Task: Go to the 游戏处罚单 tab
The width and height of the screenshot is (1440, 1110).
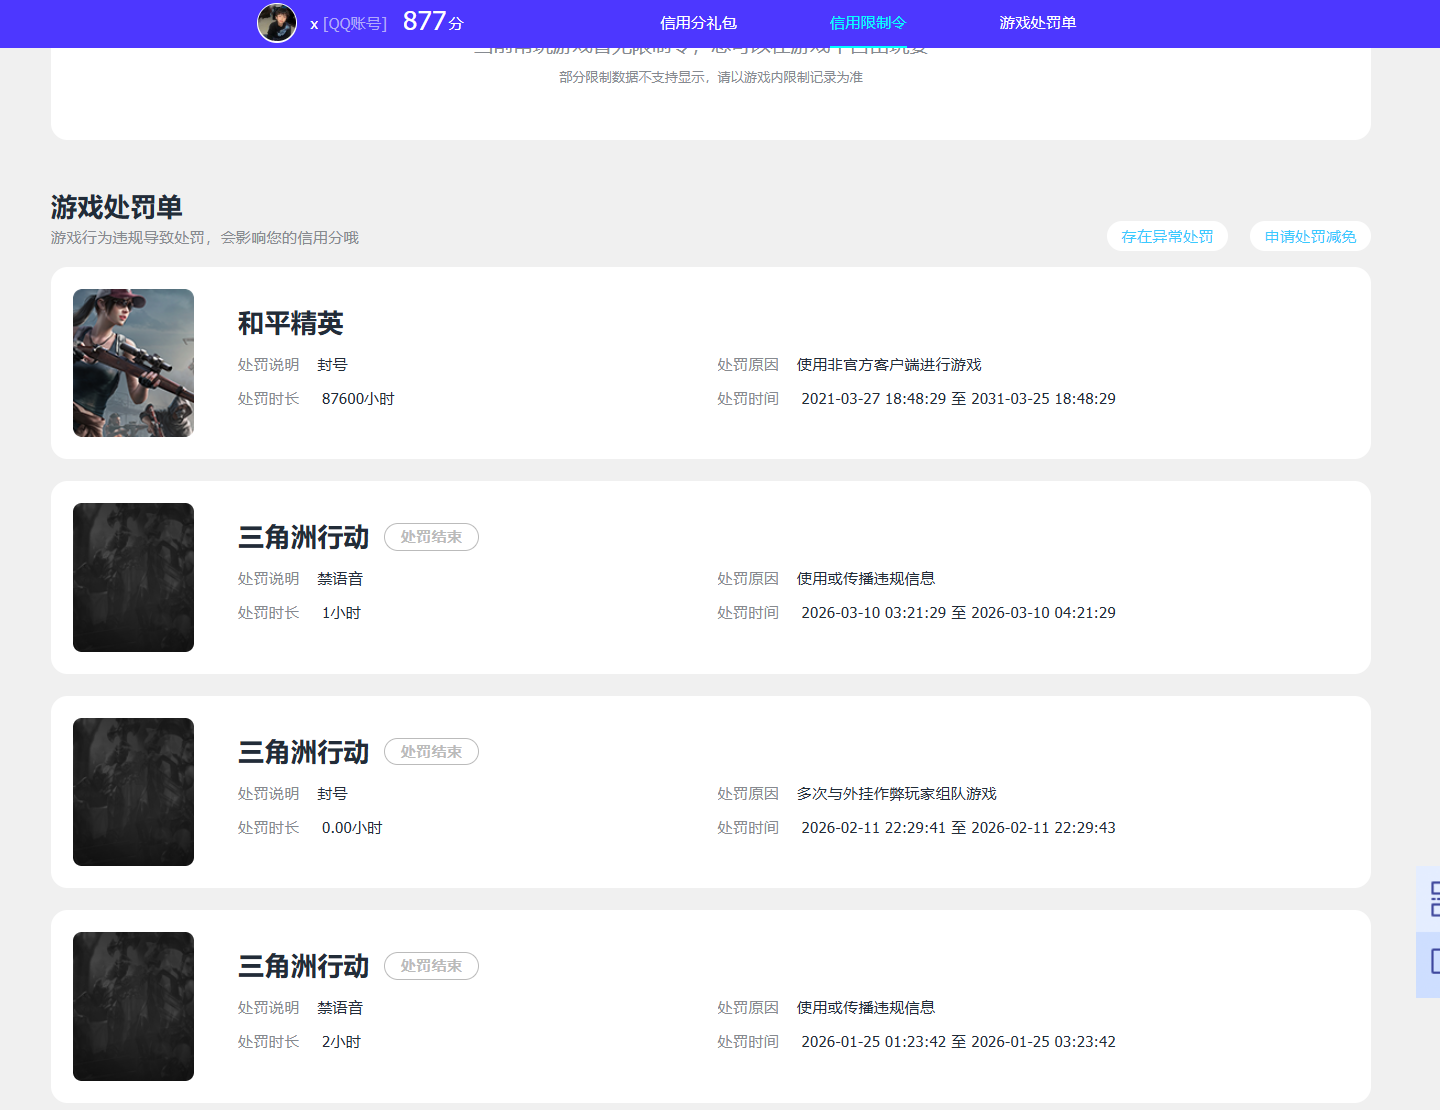Action: coord(1037,23)
